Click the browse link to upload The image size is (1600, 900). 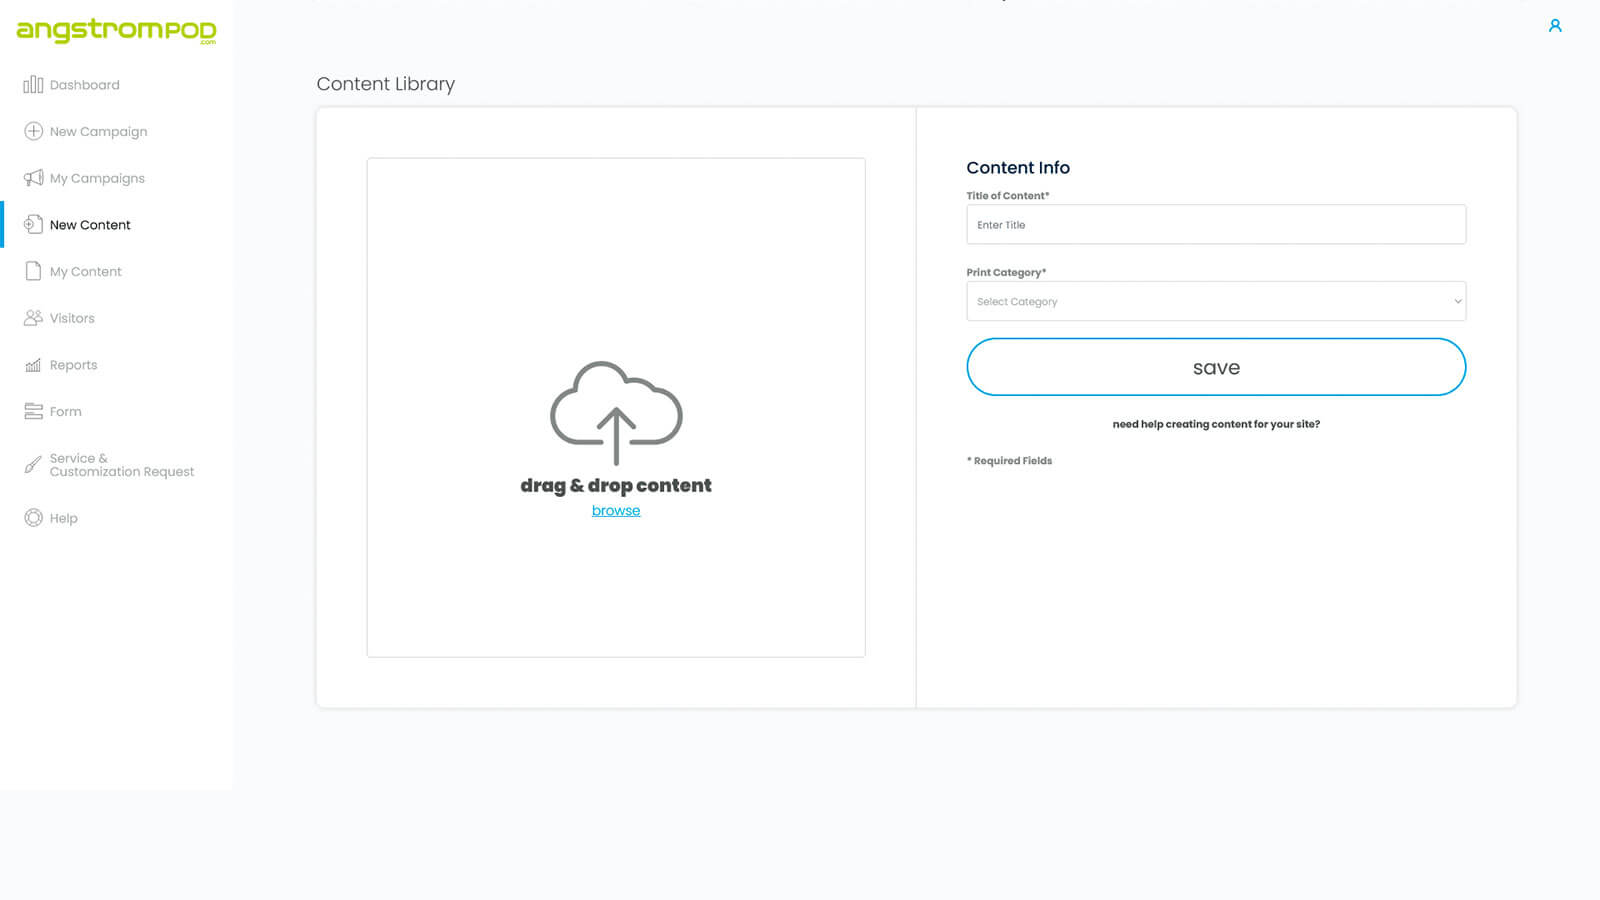pyautogui.click(x=616, y=510)
